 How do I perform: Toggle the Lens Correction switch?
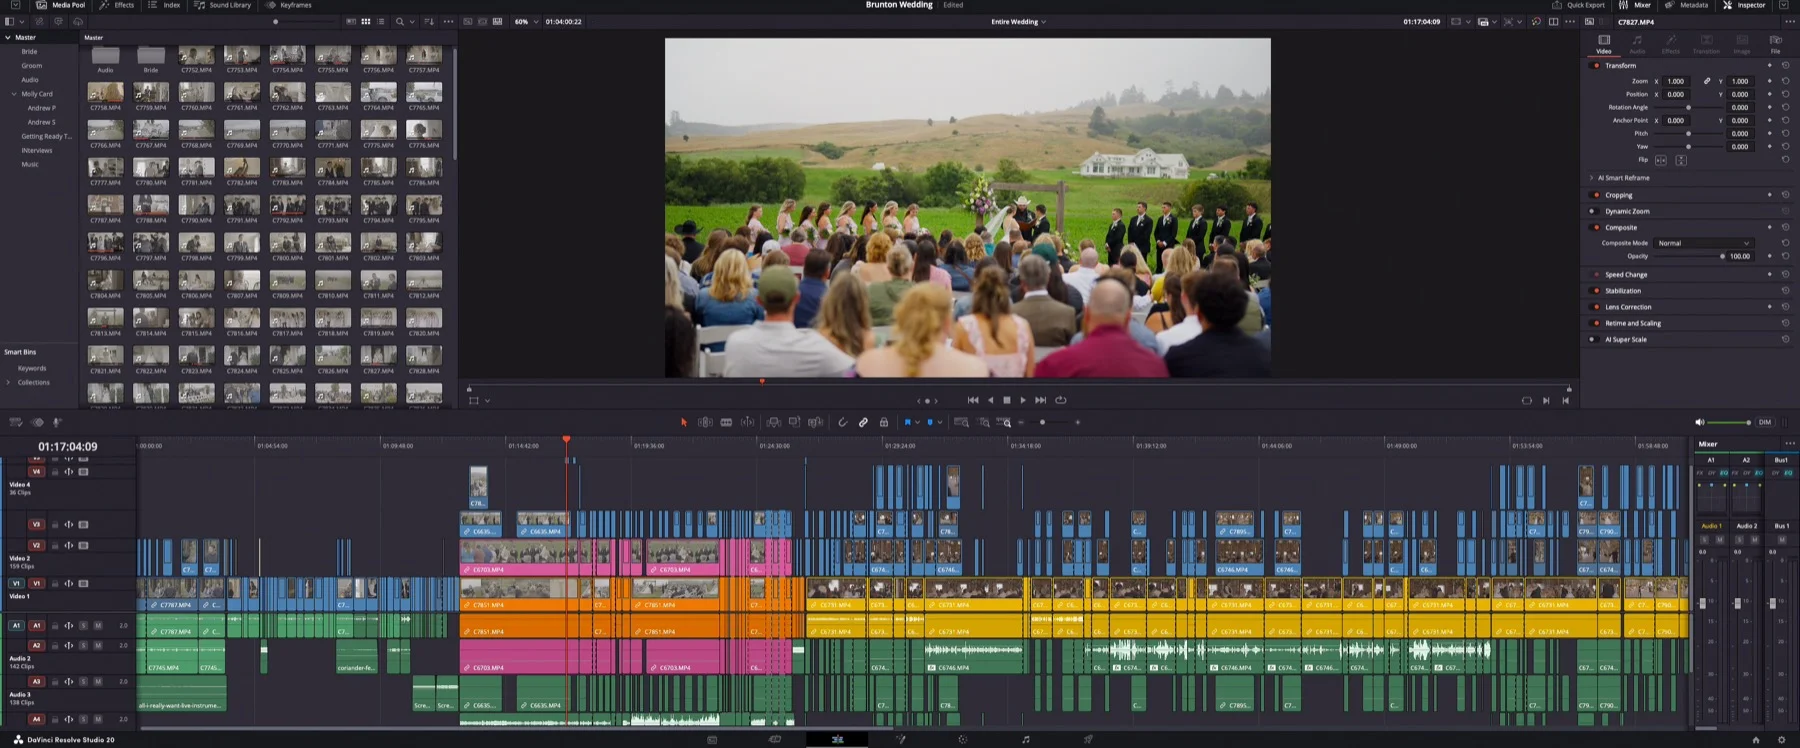[x=1596, y=307]
